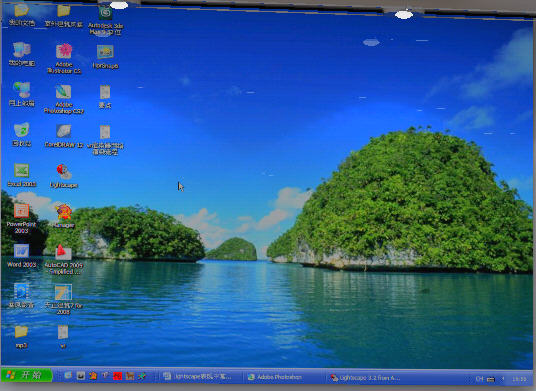This screenshot has width=536, height=391.
Task: Open the Adobe Illustrator CS desktop icon
Action: click(x=64, y=58)
